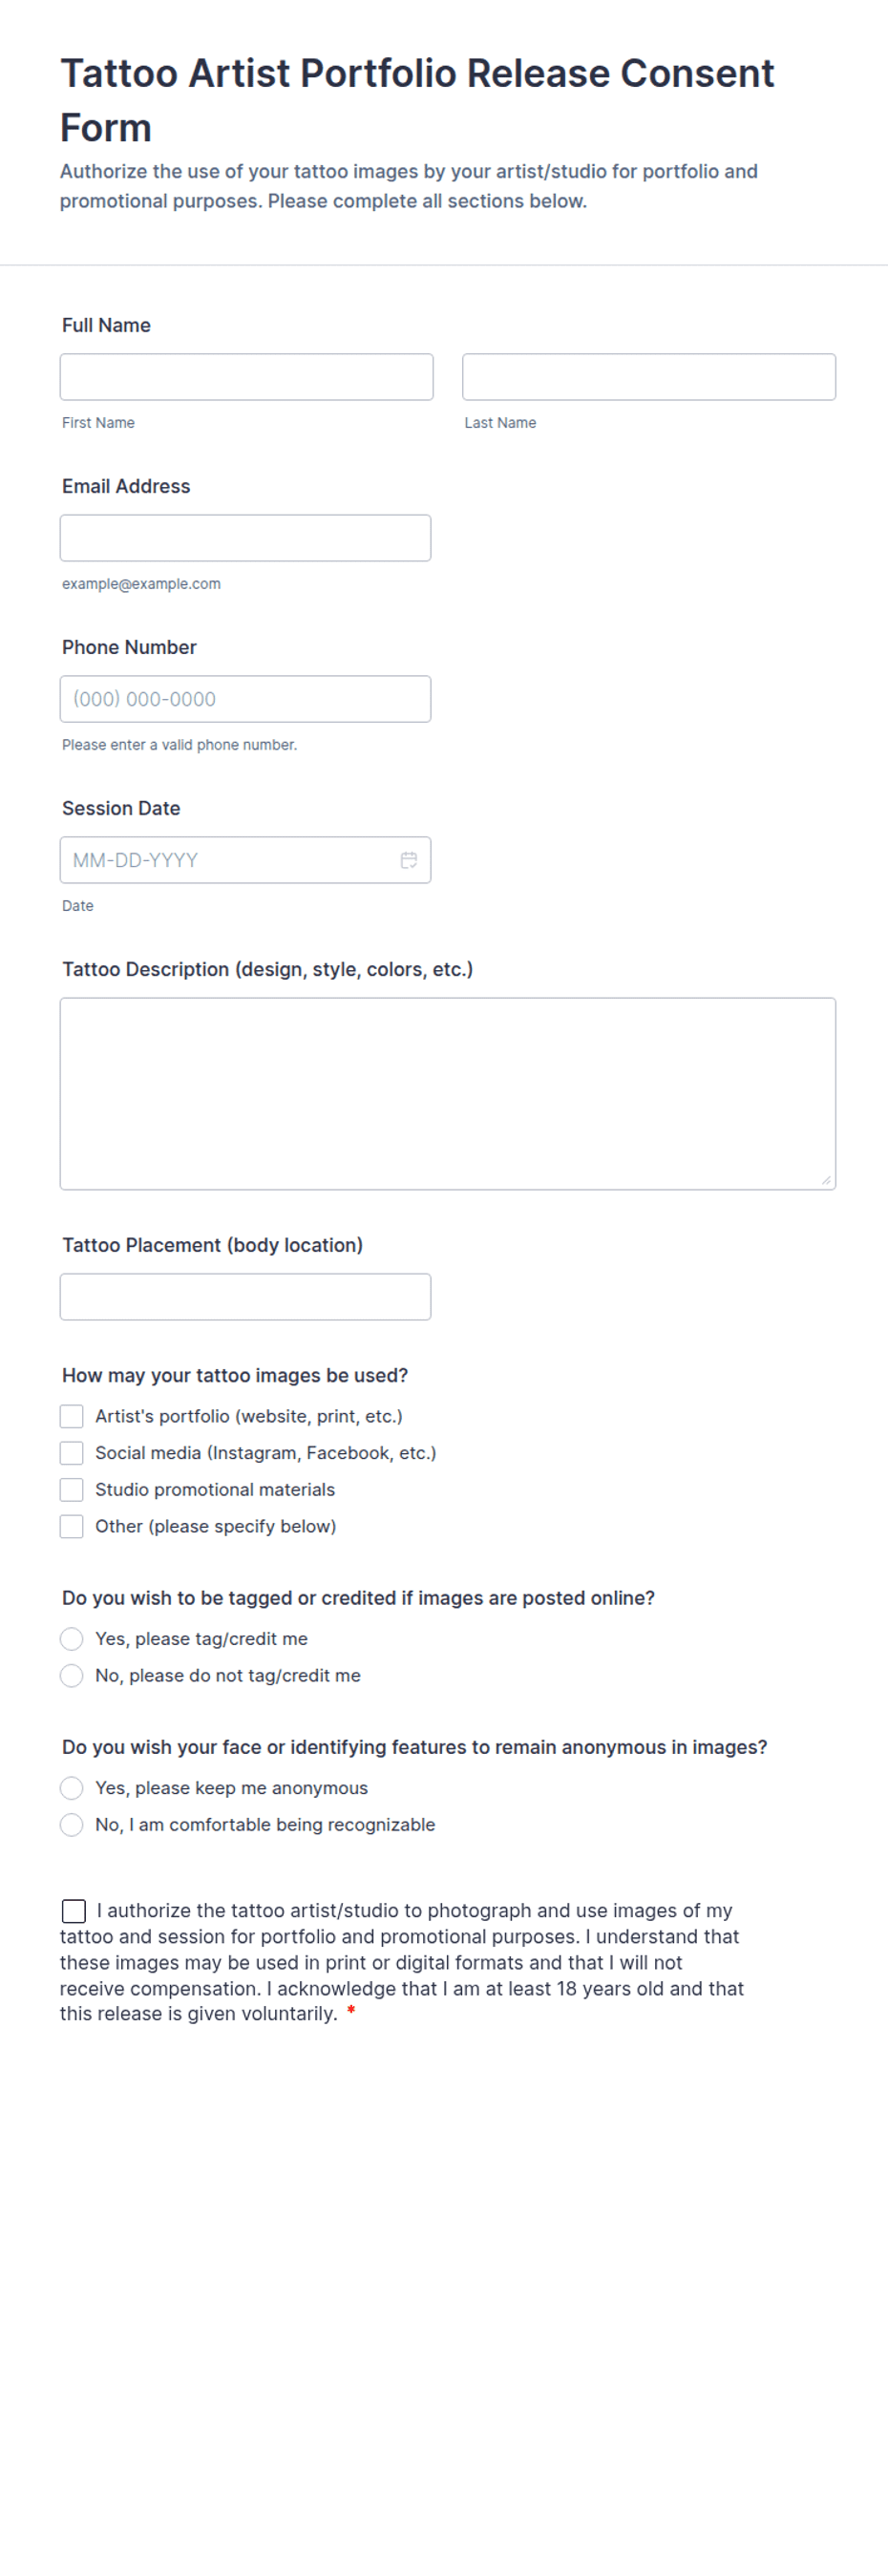Screen dimensions: 888x2576
Task: Click the Last Name input field
Action: [x=649, y=377]
